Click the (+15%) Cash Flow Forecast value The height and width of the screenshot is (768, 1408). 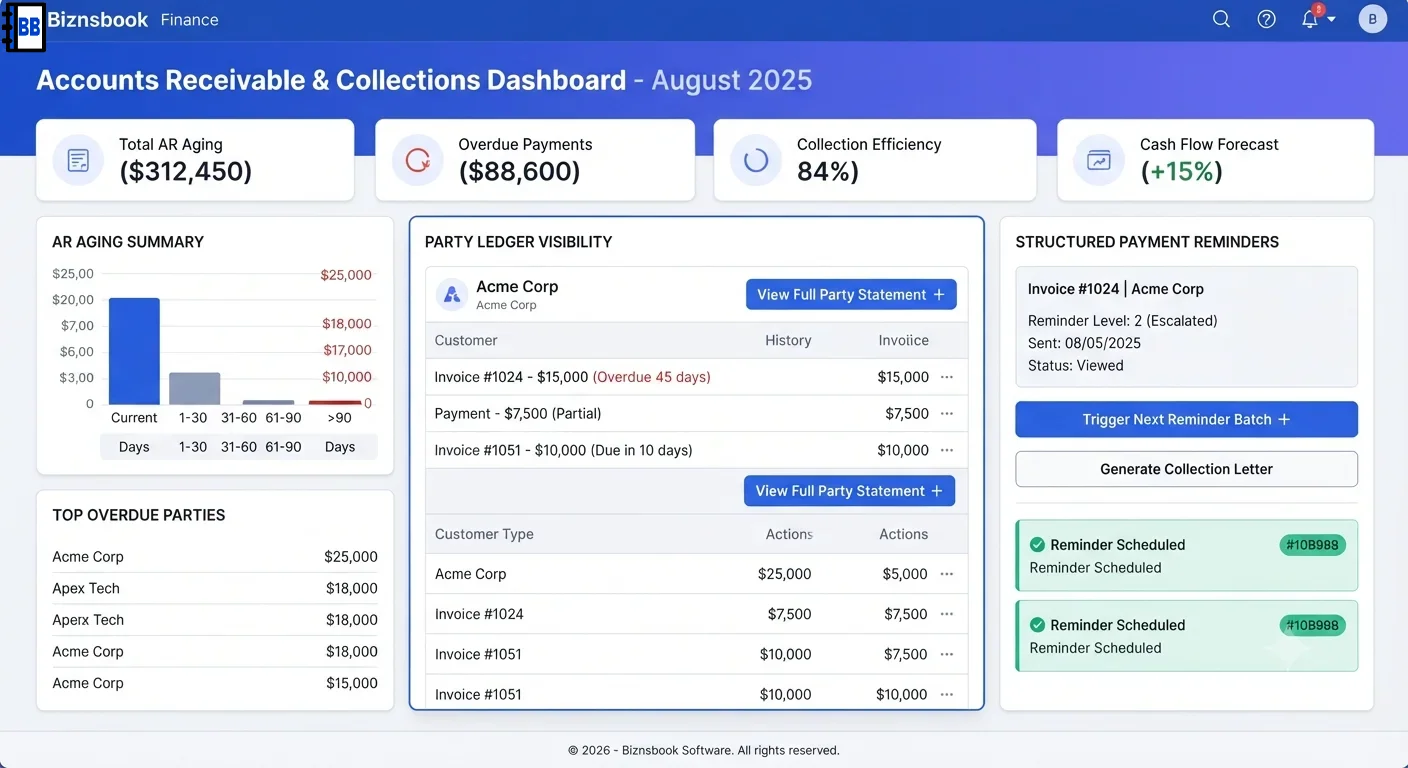coord(1182,171)
